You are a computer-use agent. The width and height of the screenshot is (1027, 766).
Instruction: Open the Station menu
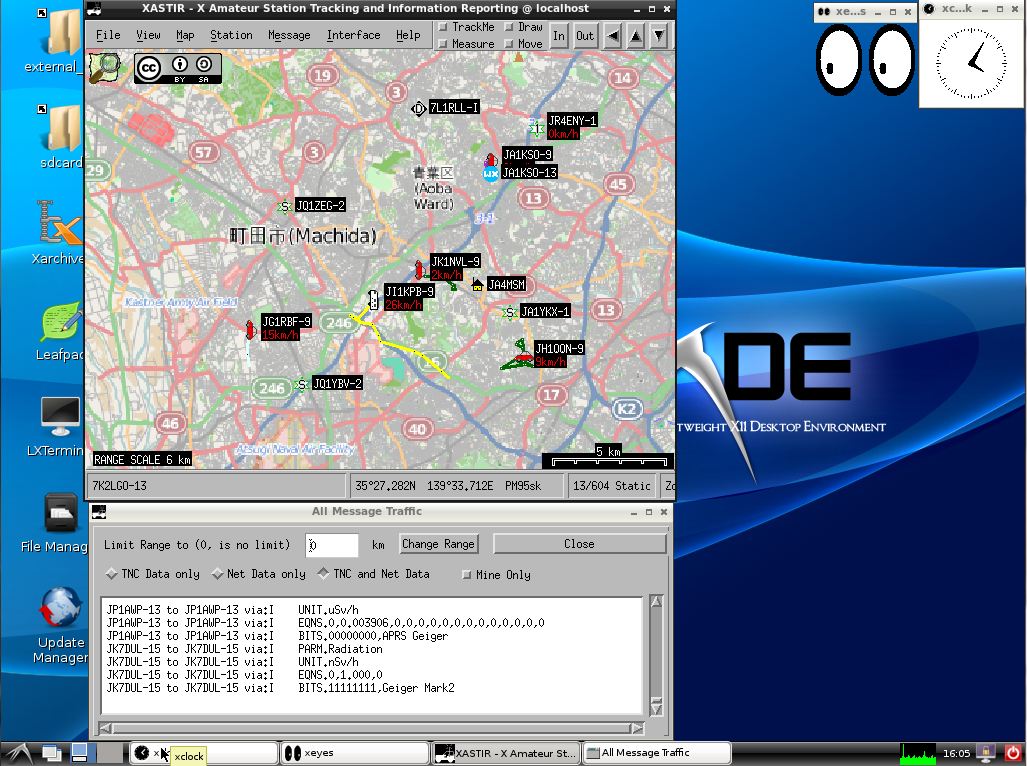[231, 35]
